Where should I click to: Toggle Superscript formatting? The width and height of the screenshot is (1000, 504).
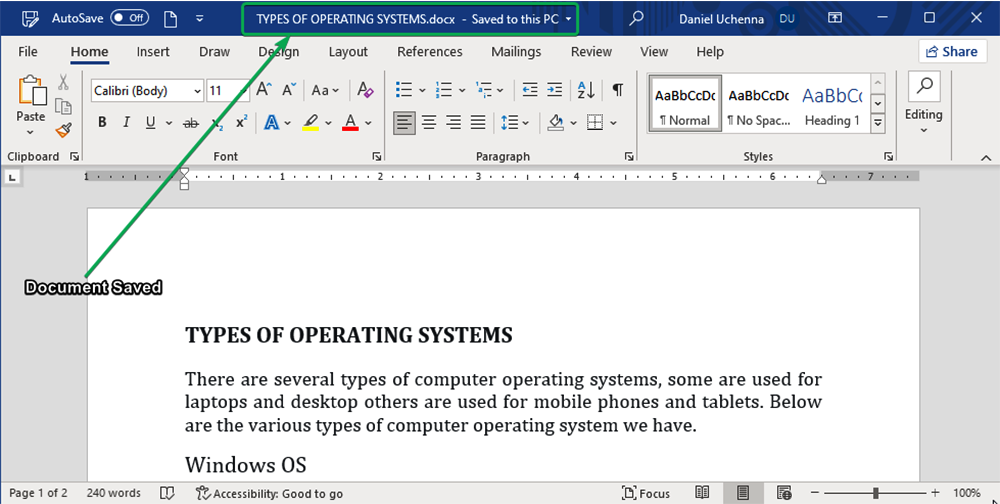coord(242,122)
